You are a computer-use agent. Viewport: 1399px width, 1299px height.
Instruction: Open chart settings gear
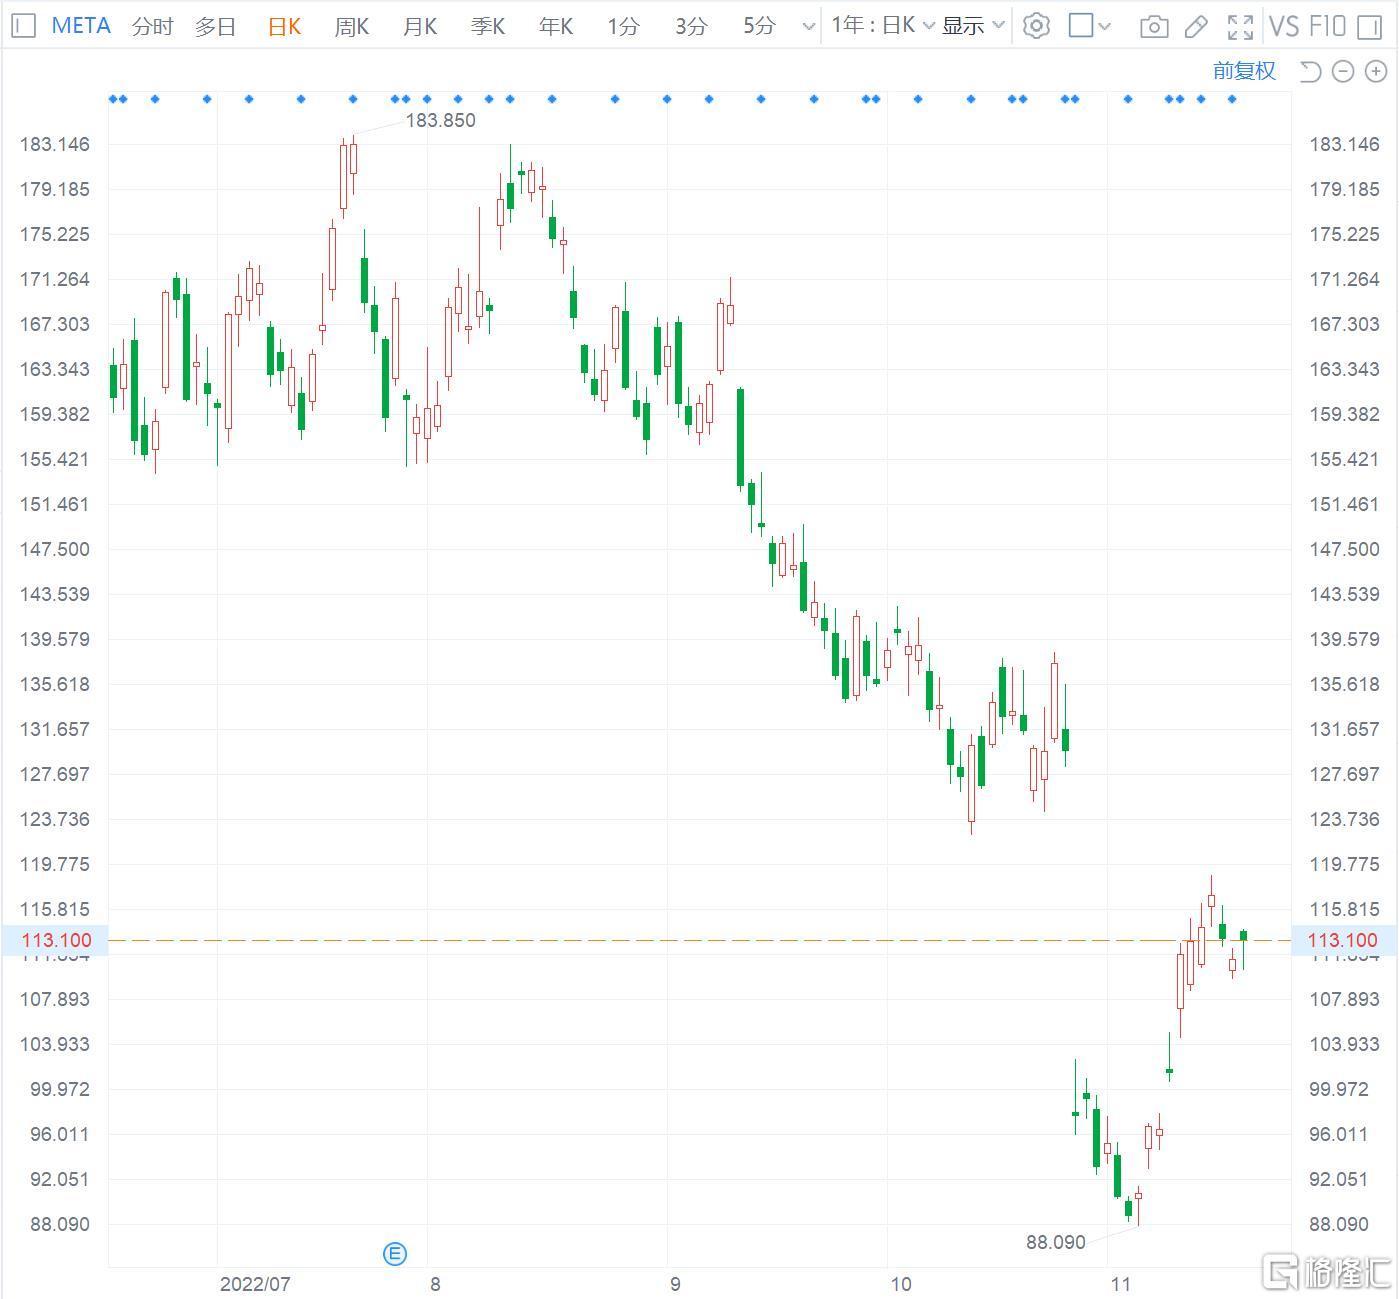[x=1037, y=26]
